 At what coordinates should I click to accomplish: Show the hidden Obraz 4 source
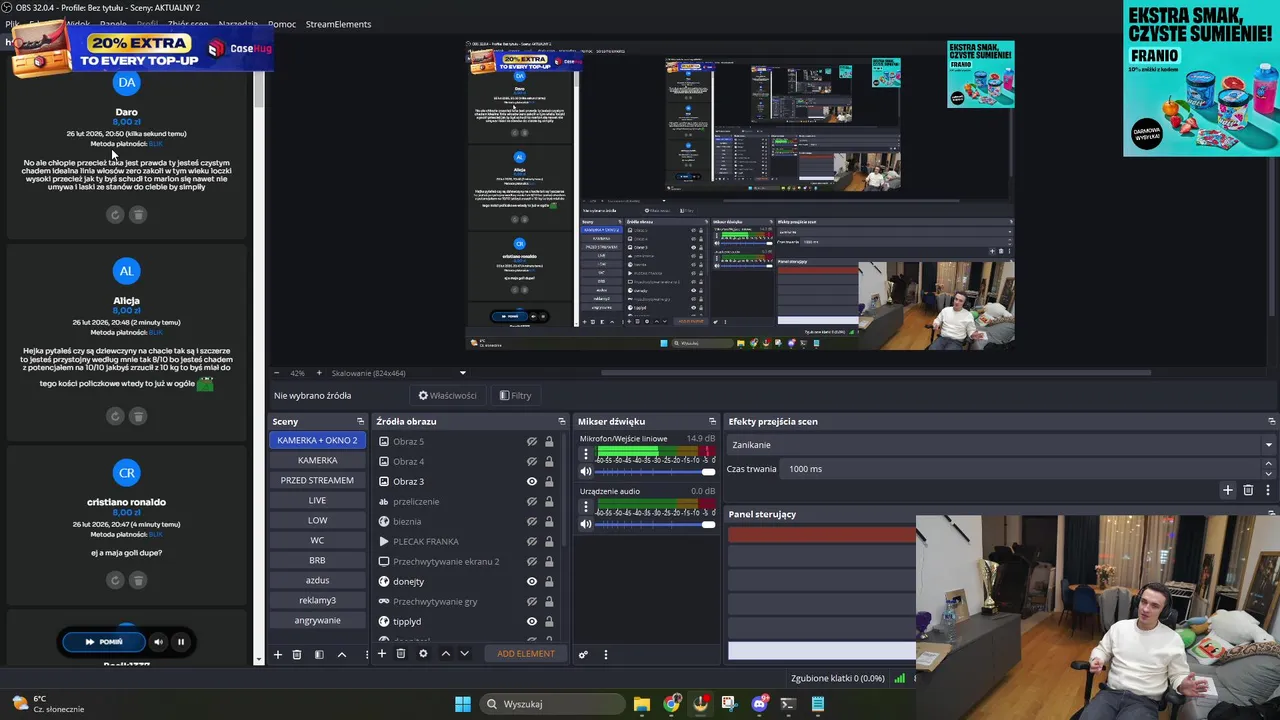[532, 461]
